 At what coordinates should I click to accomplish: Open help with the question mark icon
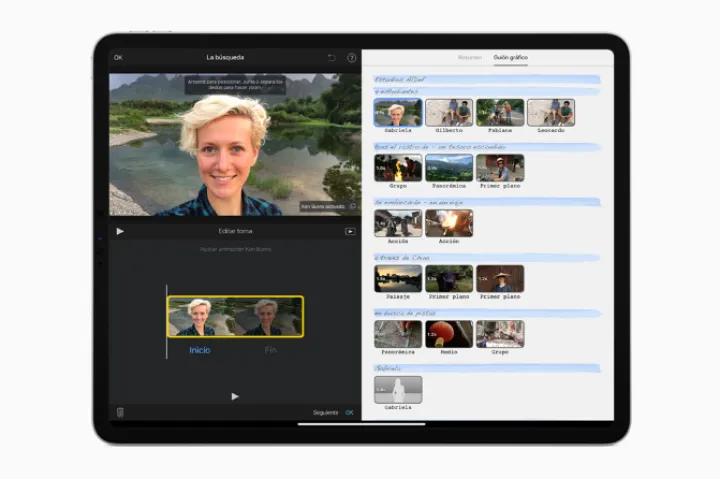[x=351, y=58]
